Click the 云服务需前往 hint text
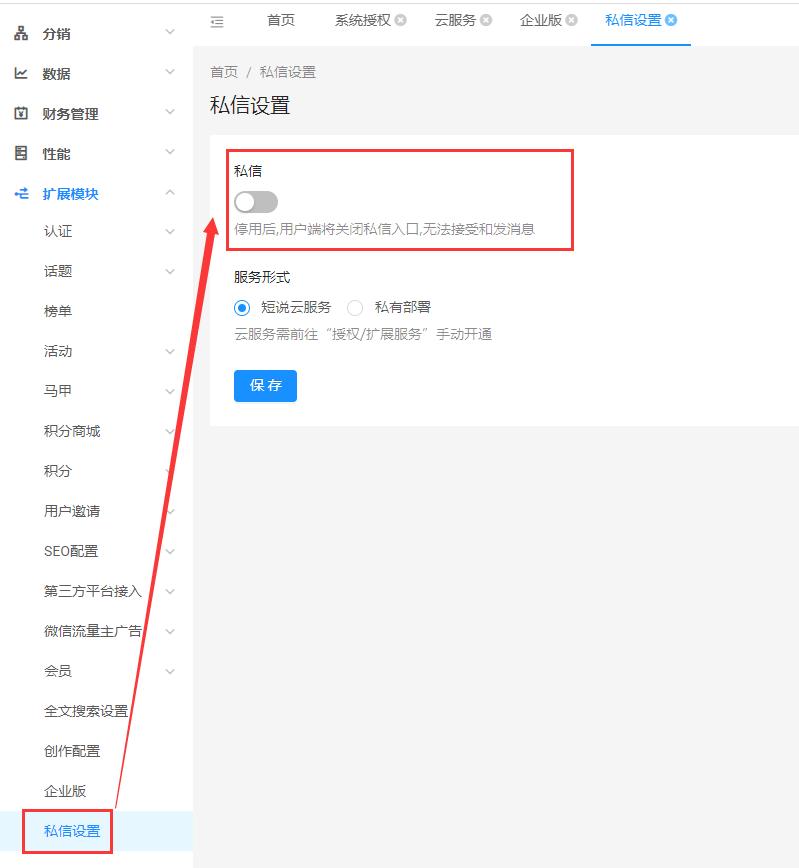The width and height of the screenshot is (799, 868). pos(363,334)
